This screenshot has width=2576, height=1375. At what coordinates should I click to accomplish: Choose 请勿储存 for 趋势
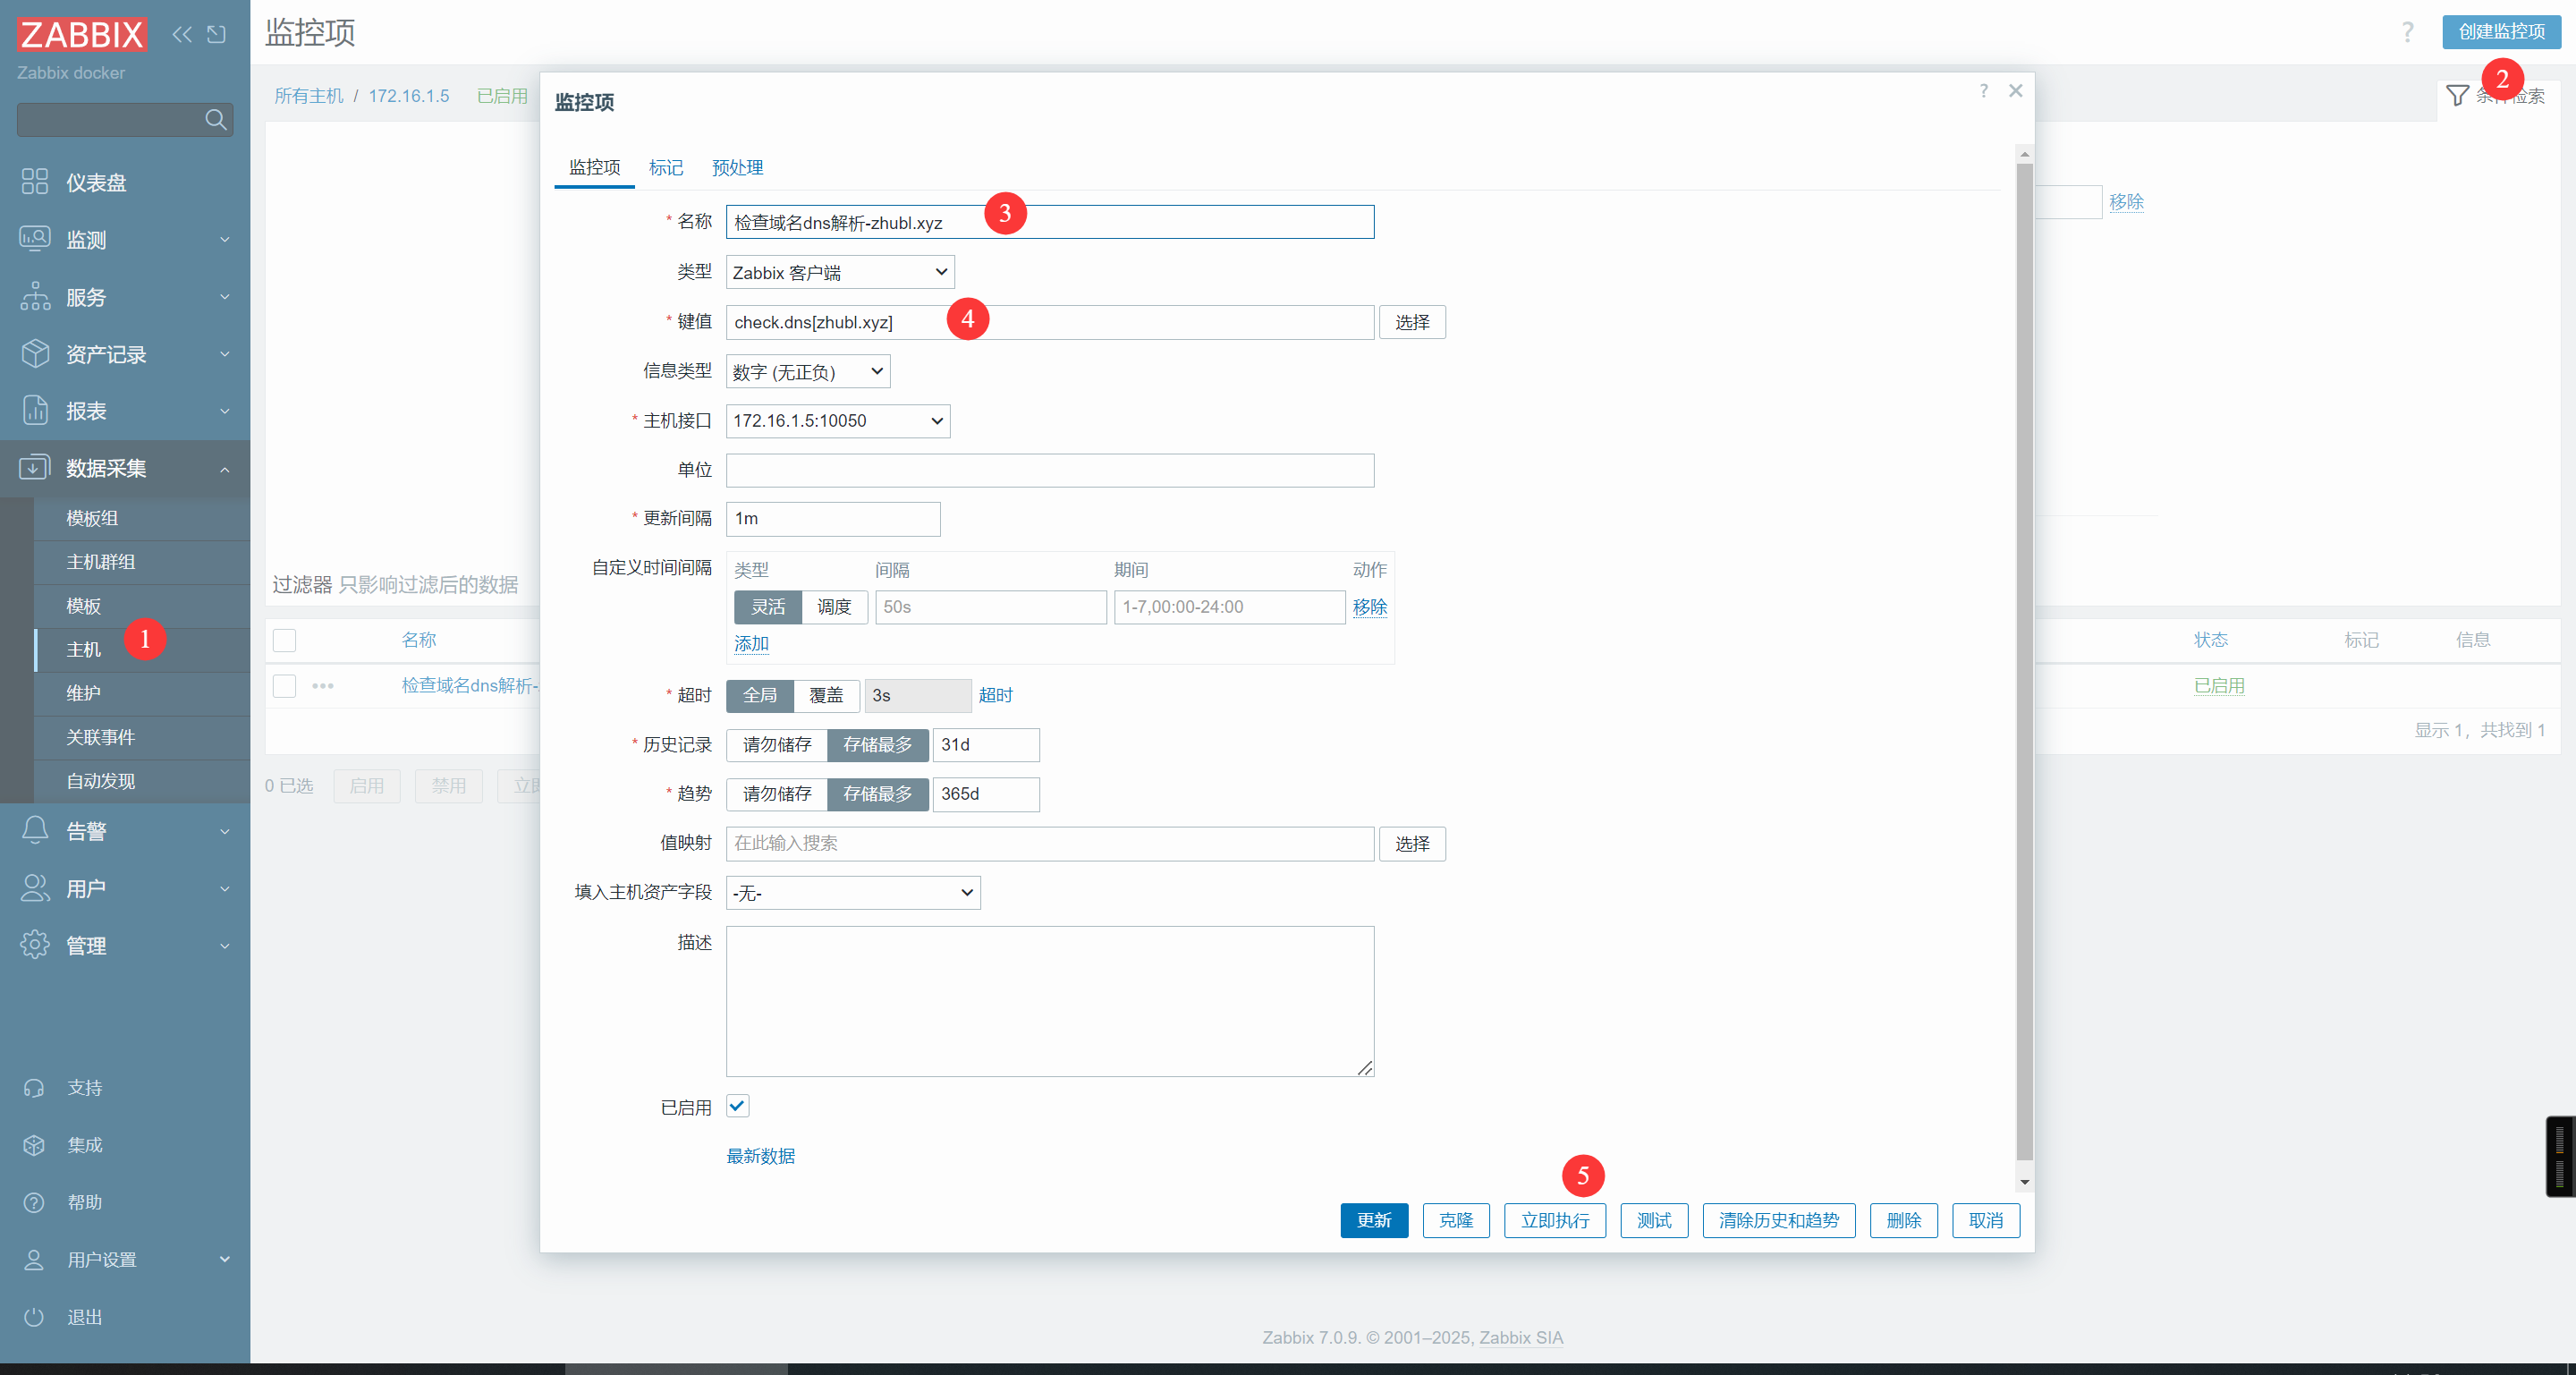pos(777,794)
